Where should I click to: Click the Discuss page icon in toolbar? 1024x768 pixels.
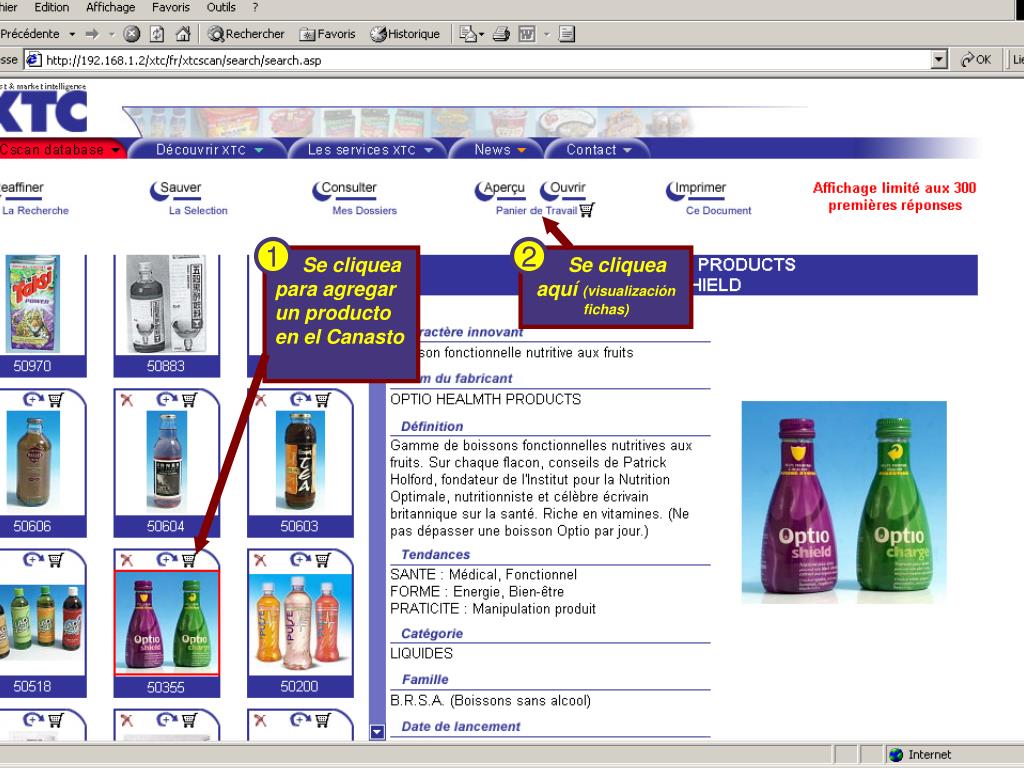click(567, 34)
